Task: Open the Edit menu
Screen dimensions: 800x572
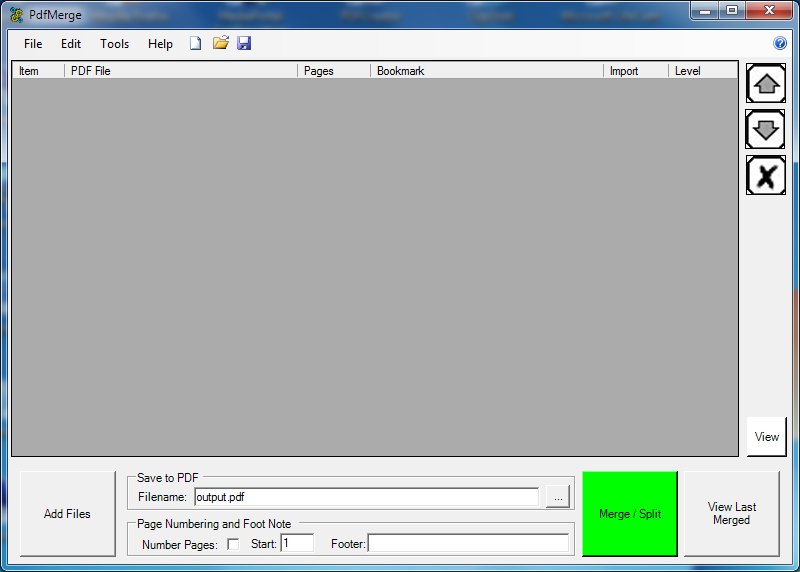Action: [x=71, y=44]
